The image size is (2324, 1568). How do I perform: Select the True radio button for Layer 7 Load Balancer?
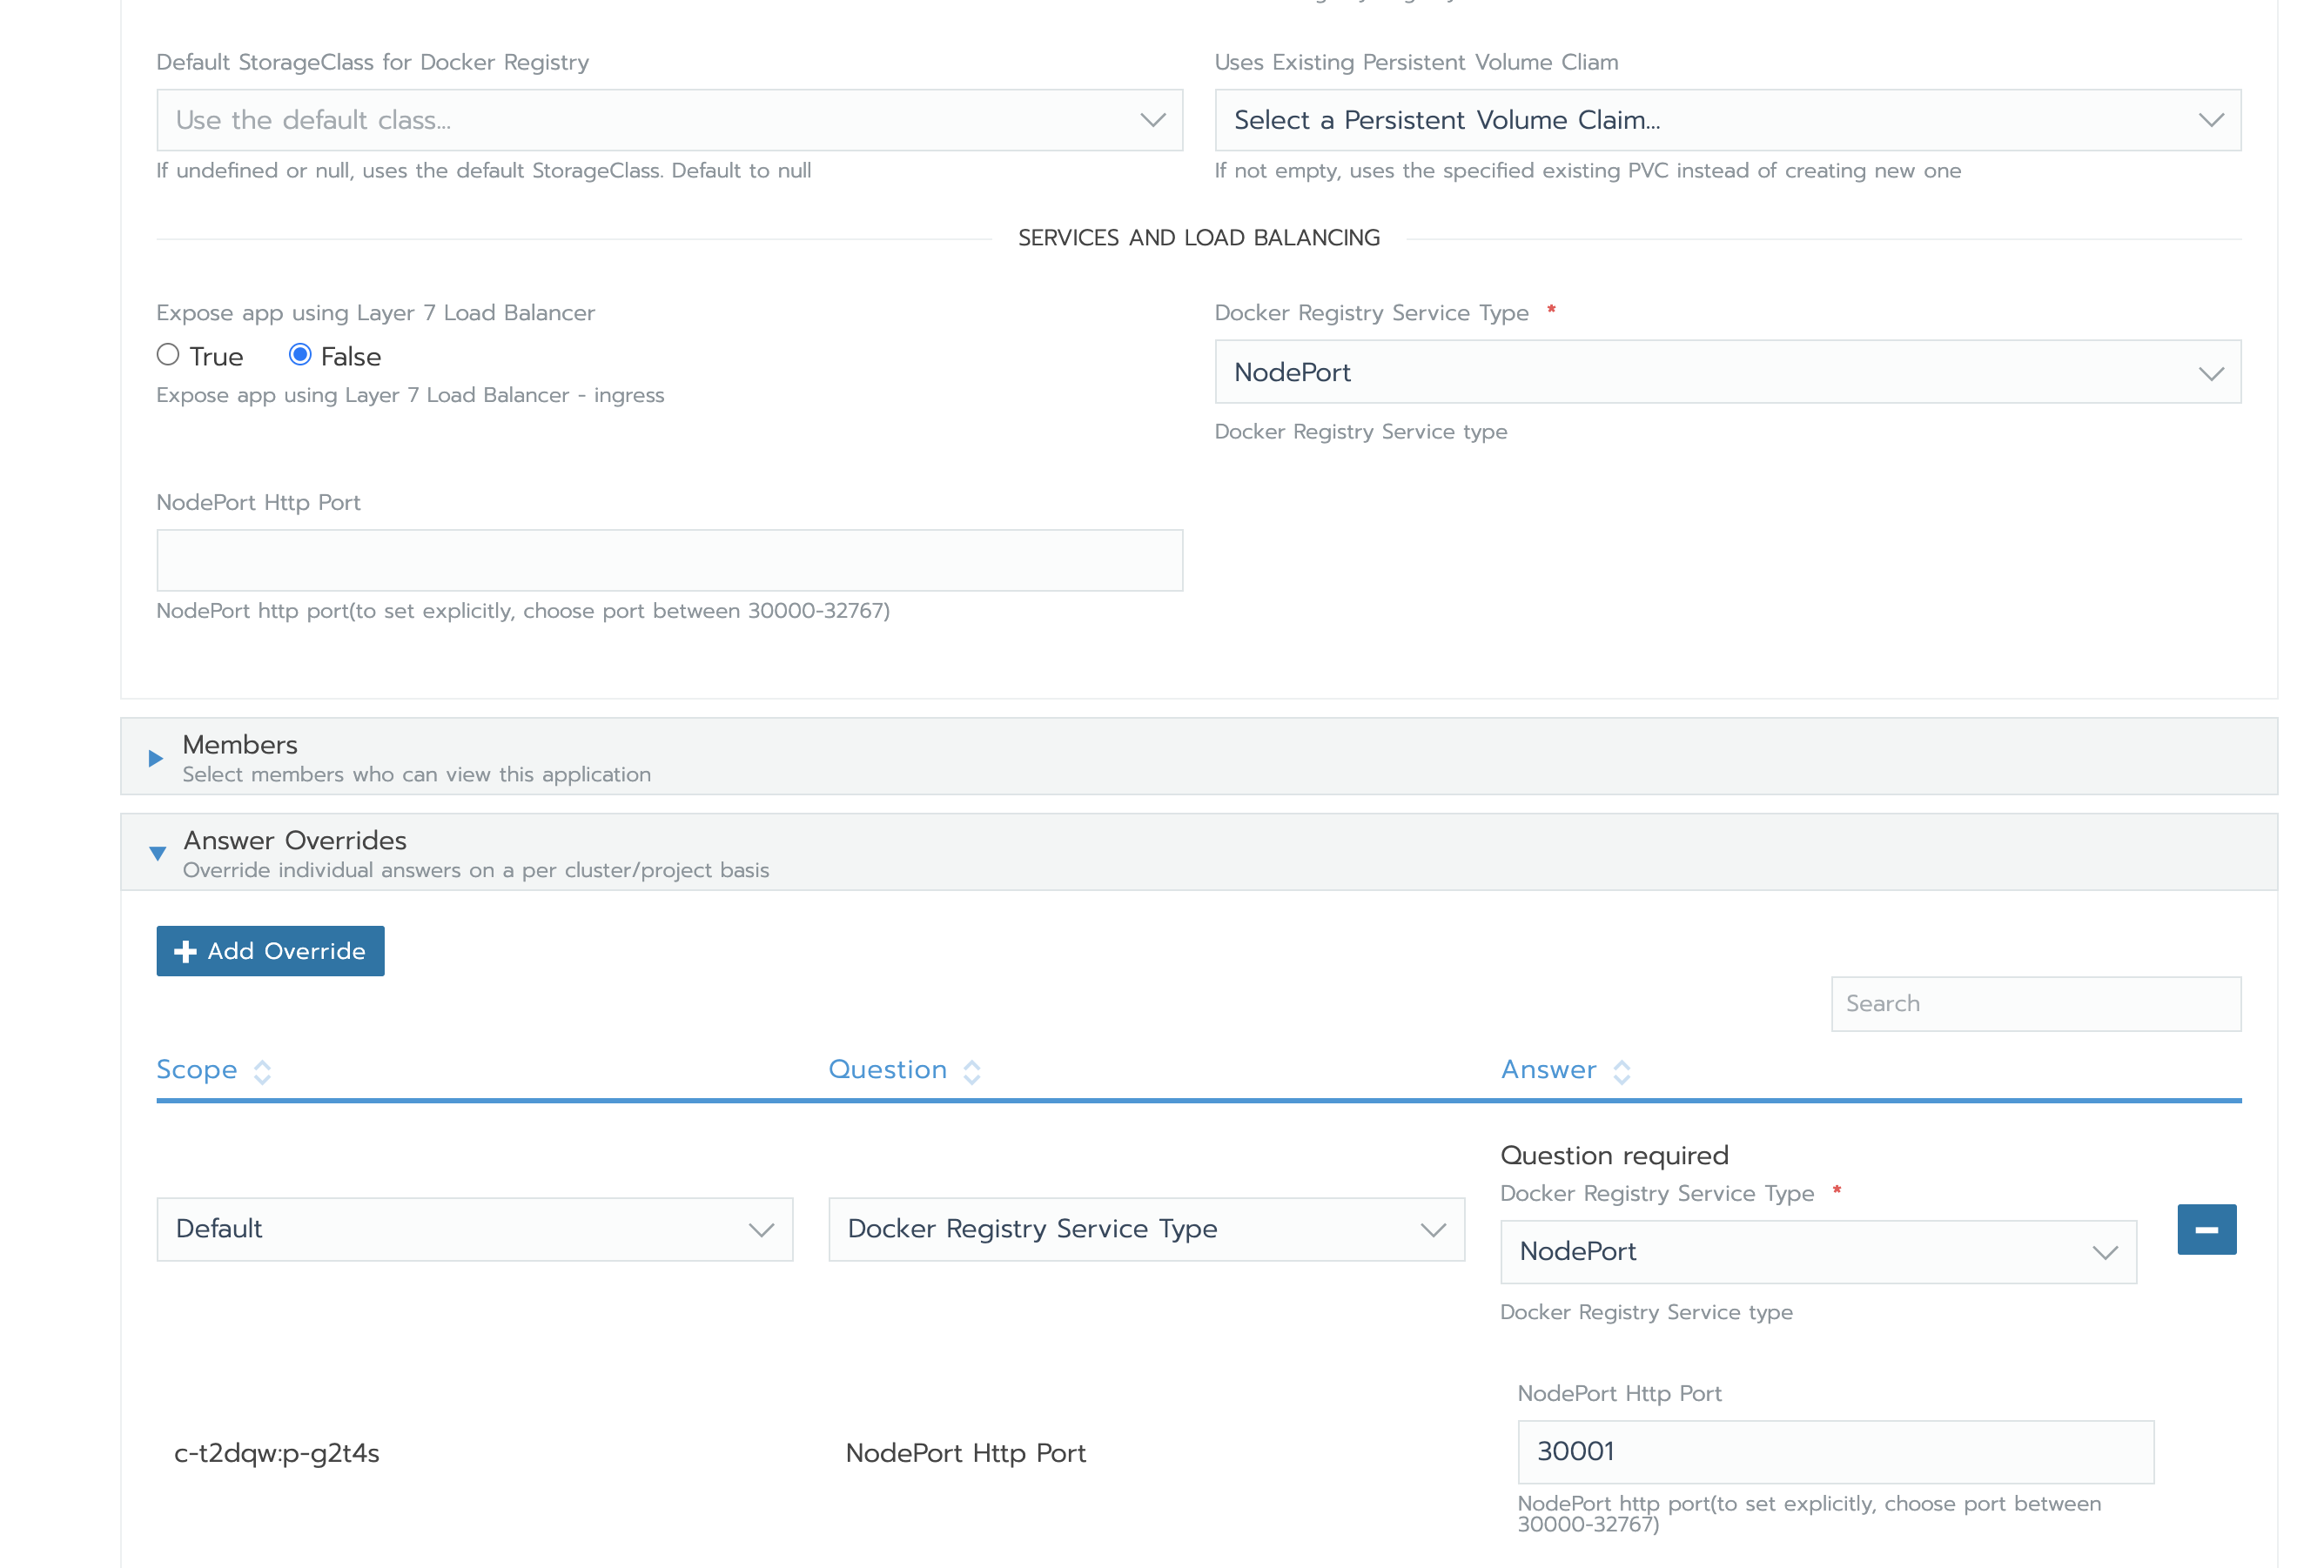tap(167, 355)
